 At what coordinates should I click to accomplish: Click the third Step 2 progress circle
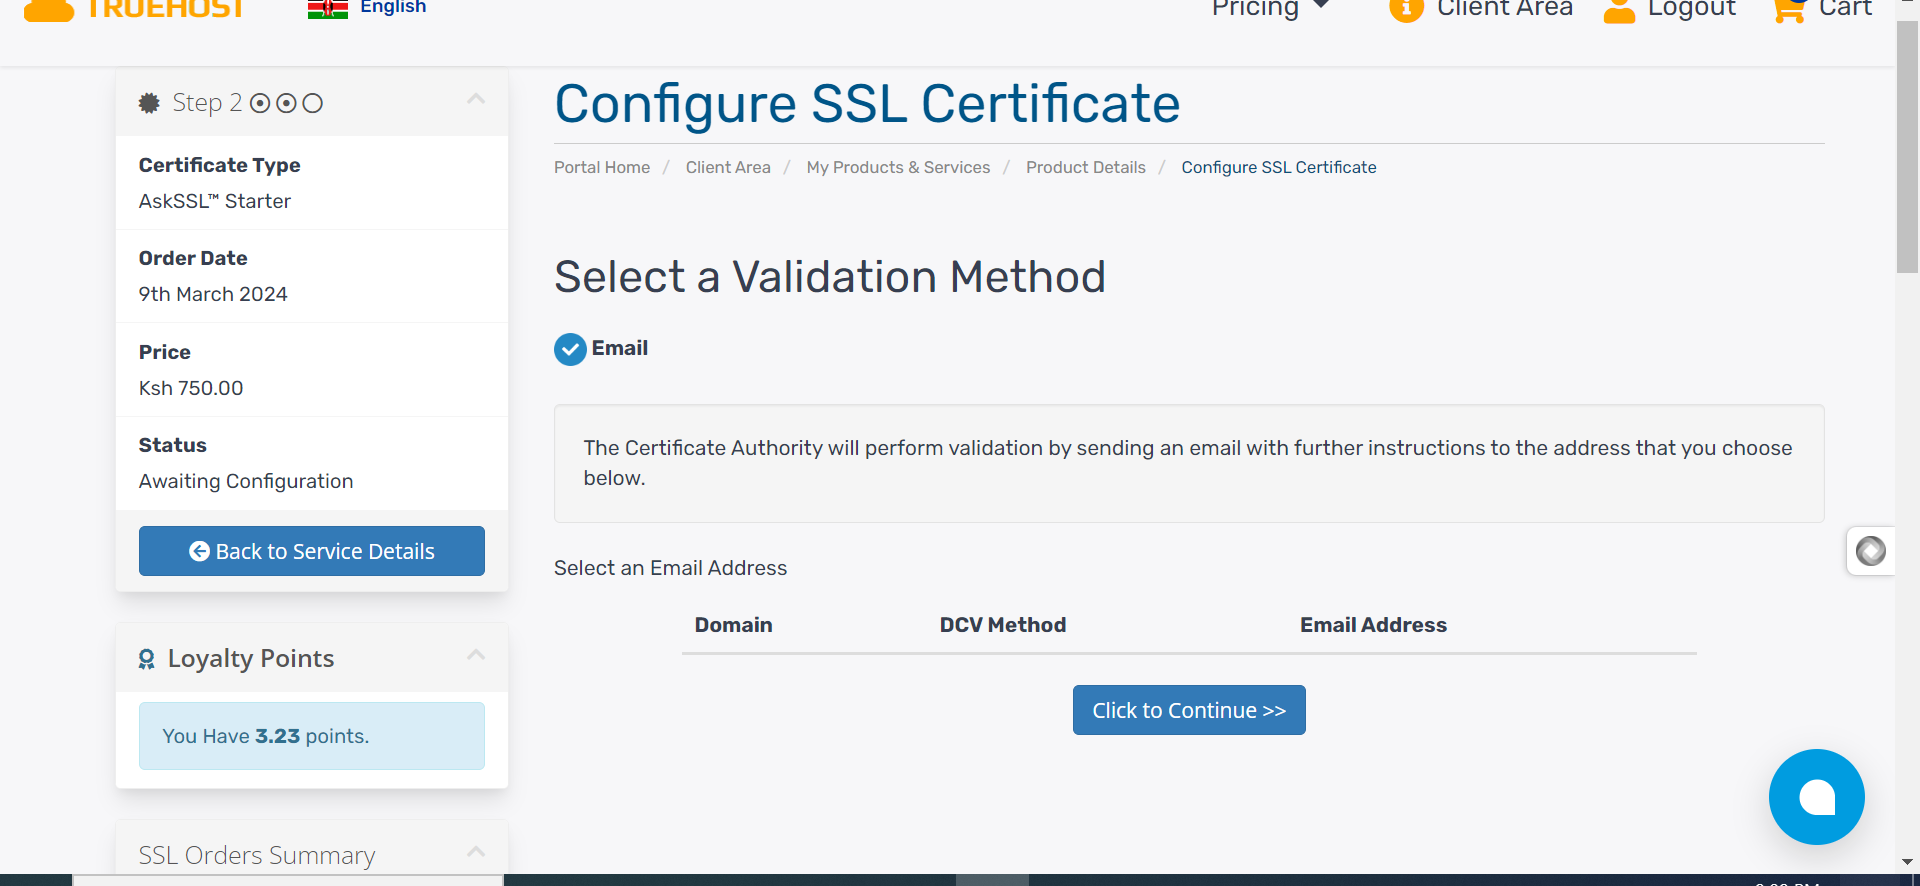[313, 103]
